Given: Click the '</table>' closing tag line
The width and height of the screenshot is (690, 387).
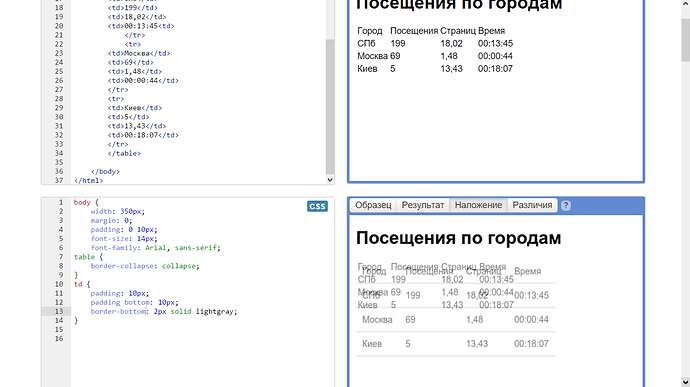Looking at the screenshot, I should [124, 153].
